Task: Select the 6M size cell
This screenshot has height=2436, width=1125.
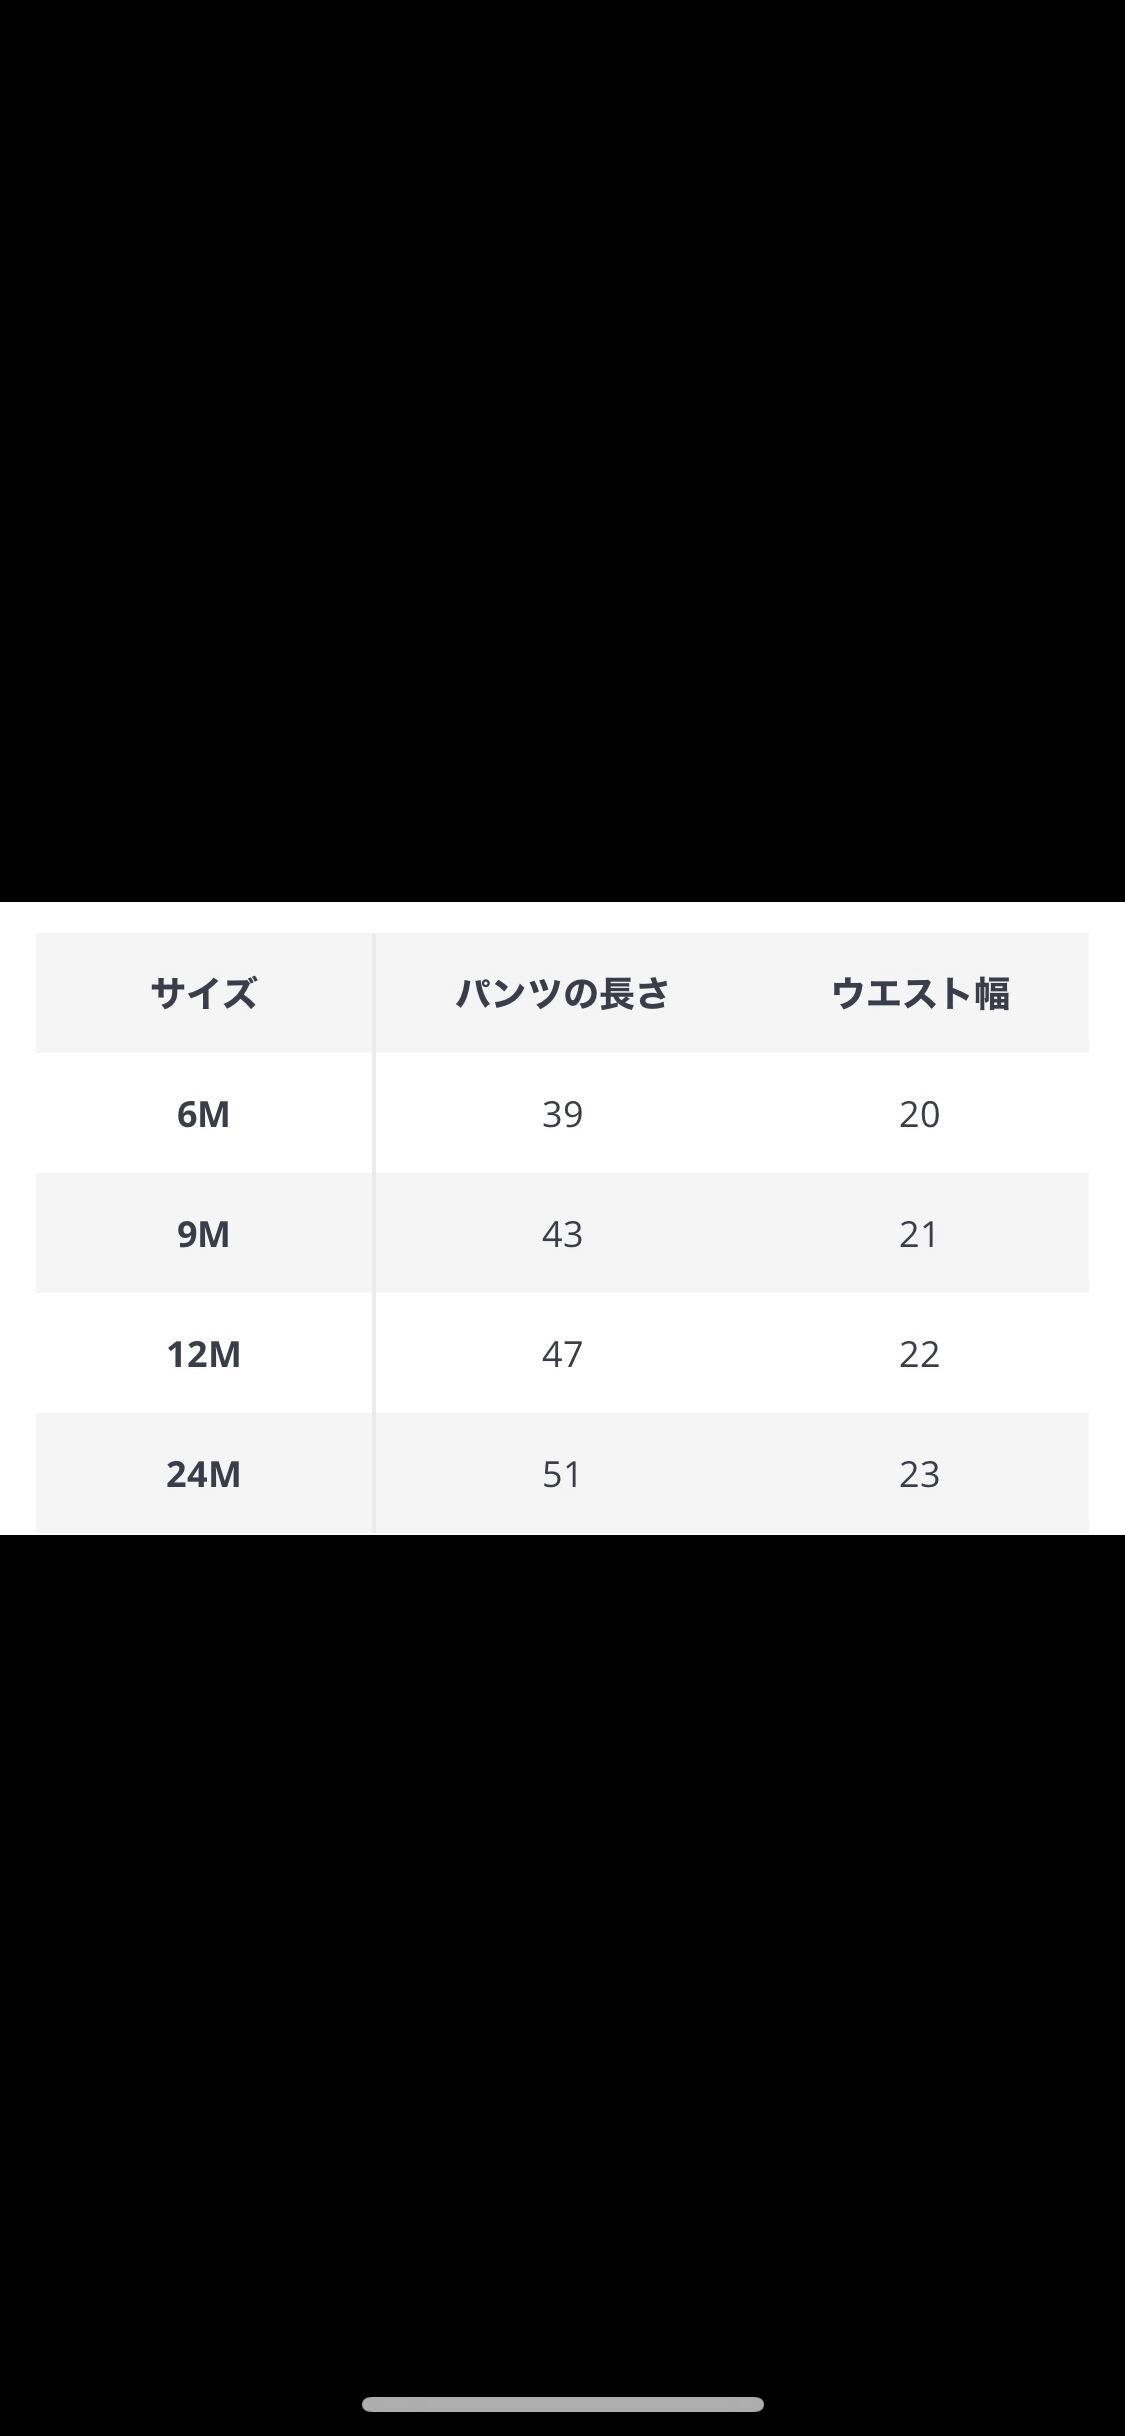Action: click(204, 1114)
